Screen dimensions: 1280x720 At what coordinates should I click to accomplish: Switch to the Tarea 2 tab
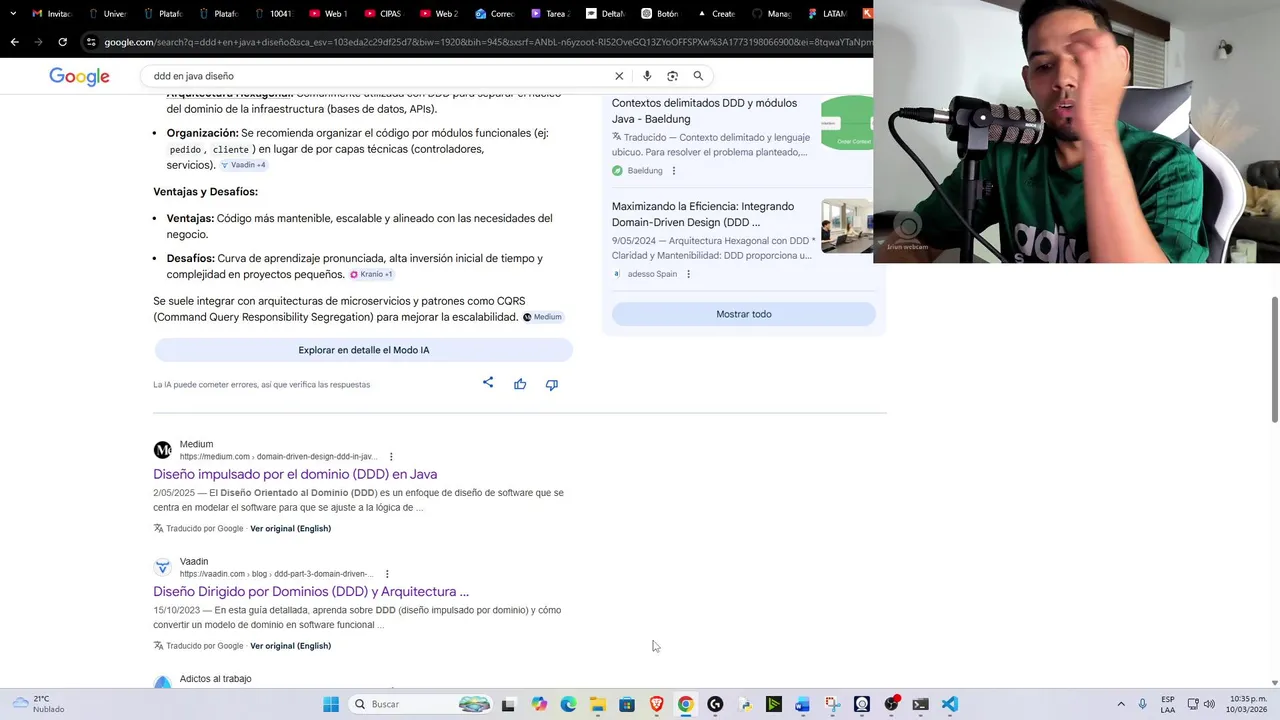(x=549, y=14)
